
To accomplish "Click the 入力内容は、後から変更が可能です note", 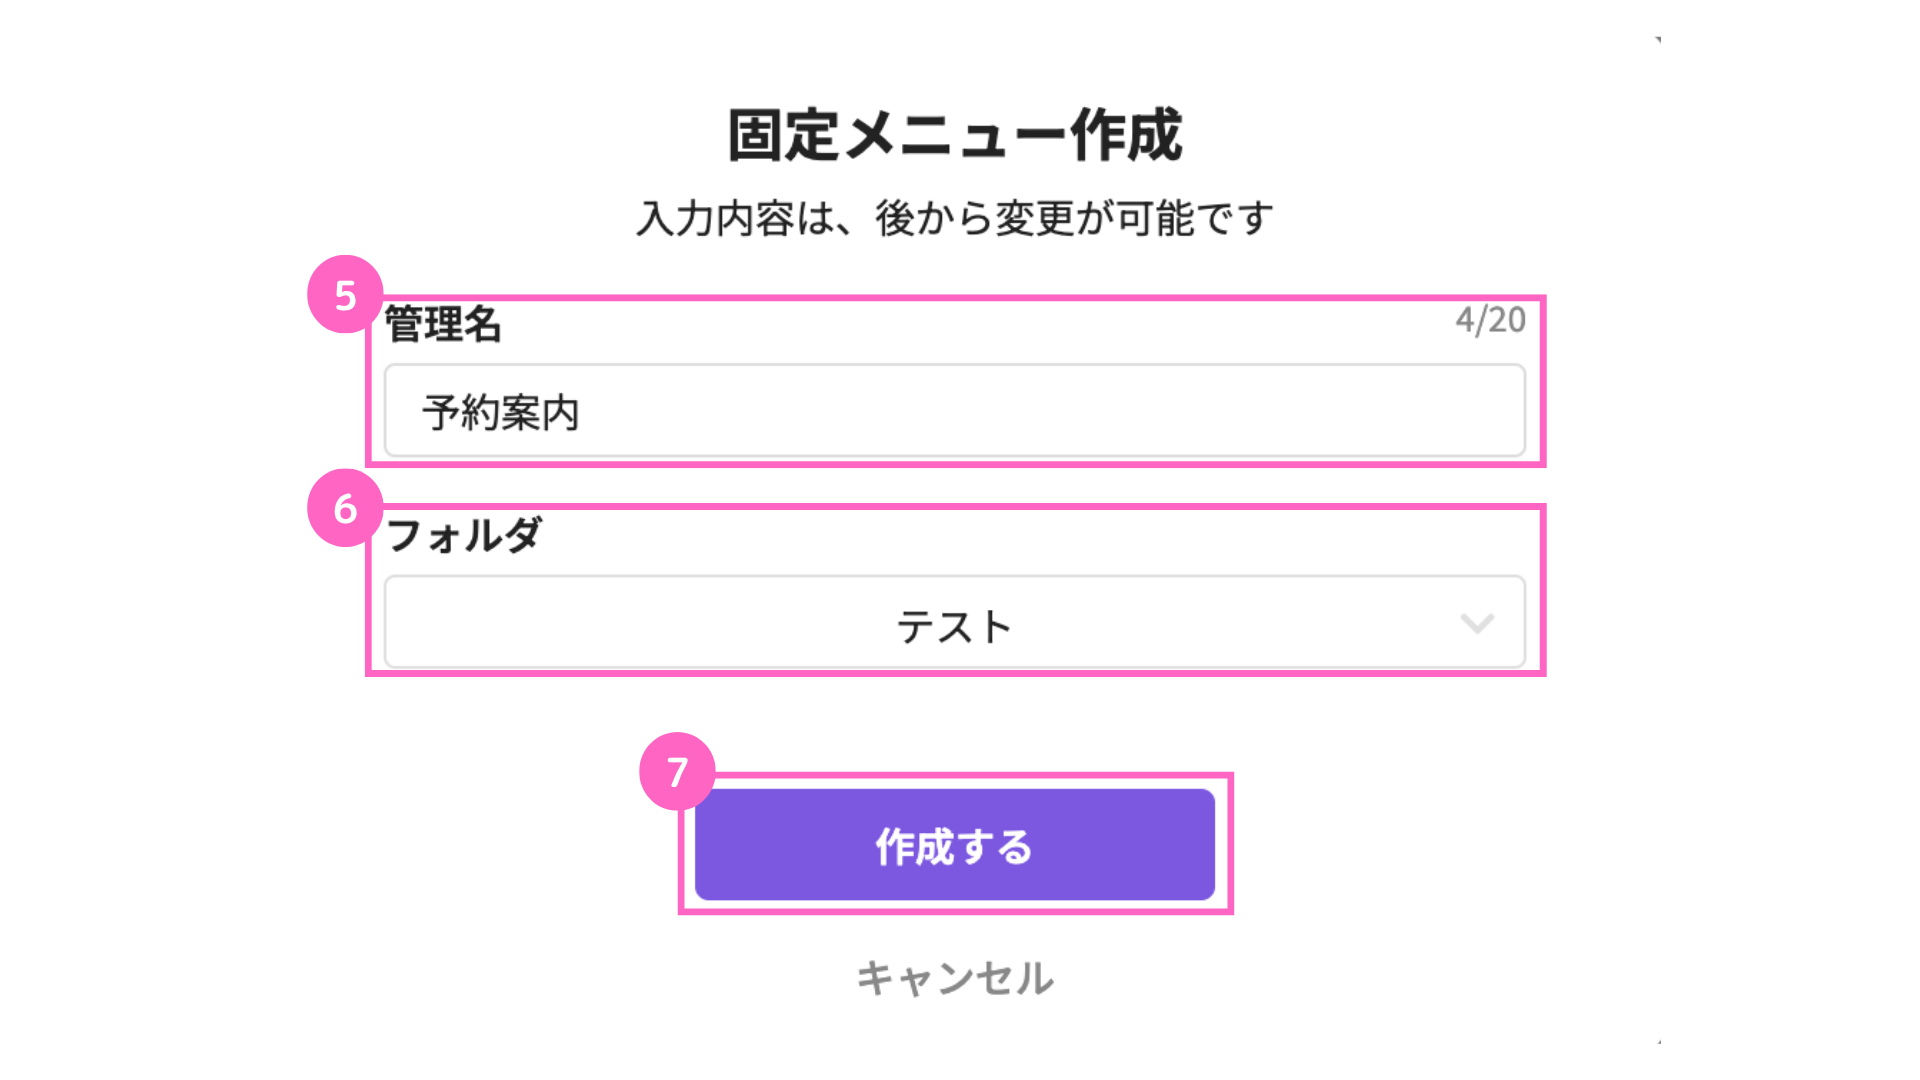I will (x=955, y=218).
